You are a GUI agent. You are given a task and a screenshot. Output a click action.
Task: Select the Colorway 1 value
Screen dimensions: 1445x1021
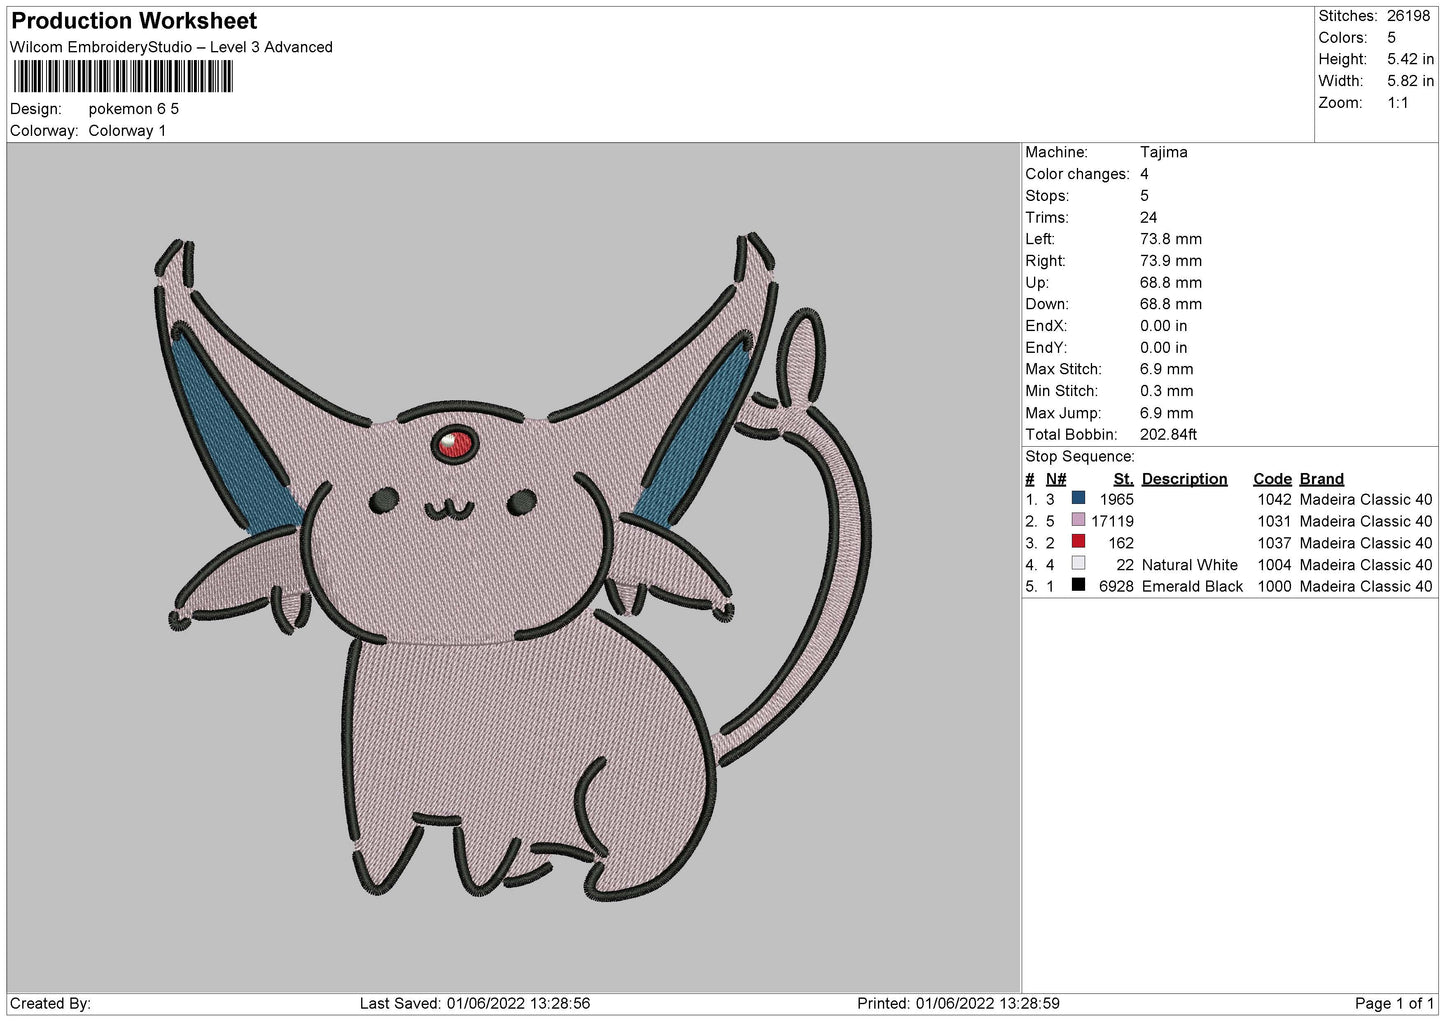(x=127, y=131)
